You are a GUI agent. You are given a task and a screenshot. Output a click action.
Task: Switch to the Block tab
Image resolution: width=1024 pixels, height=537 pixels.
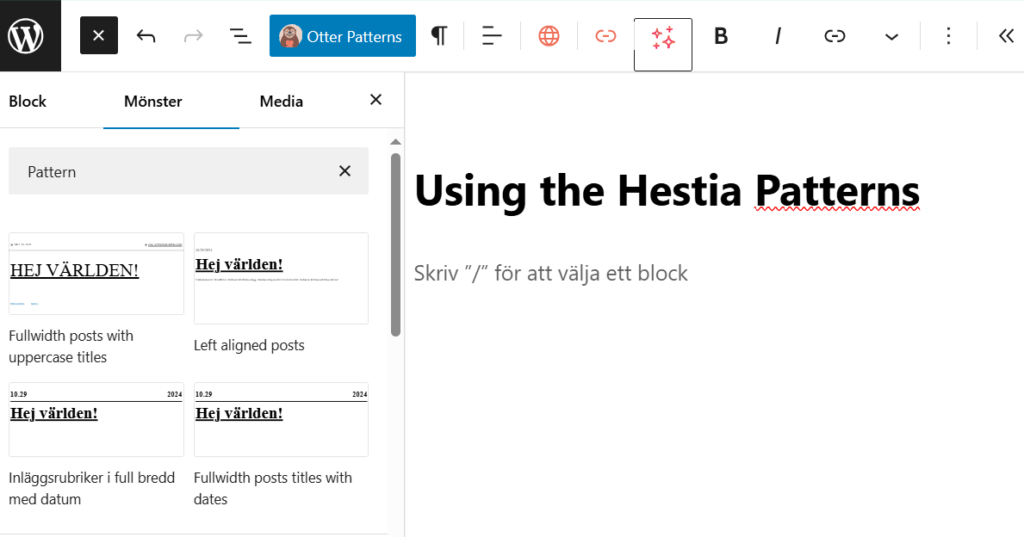[28, 101]
